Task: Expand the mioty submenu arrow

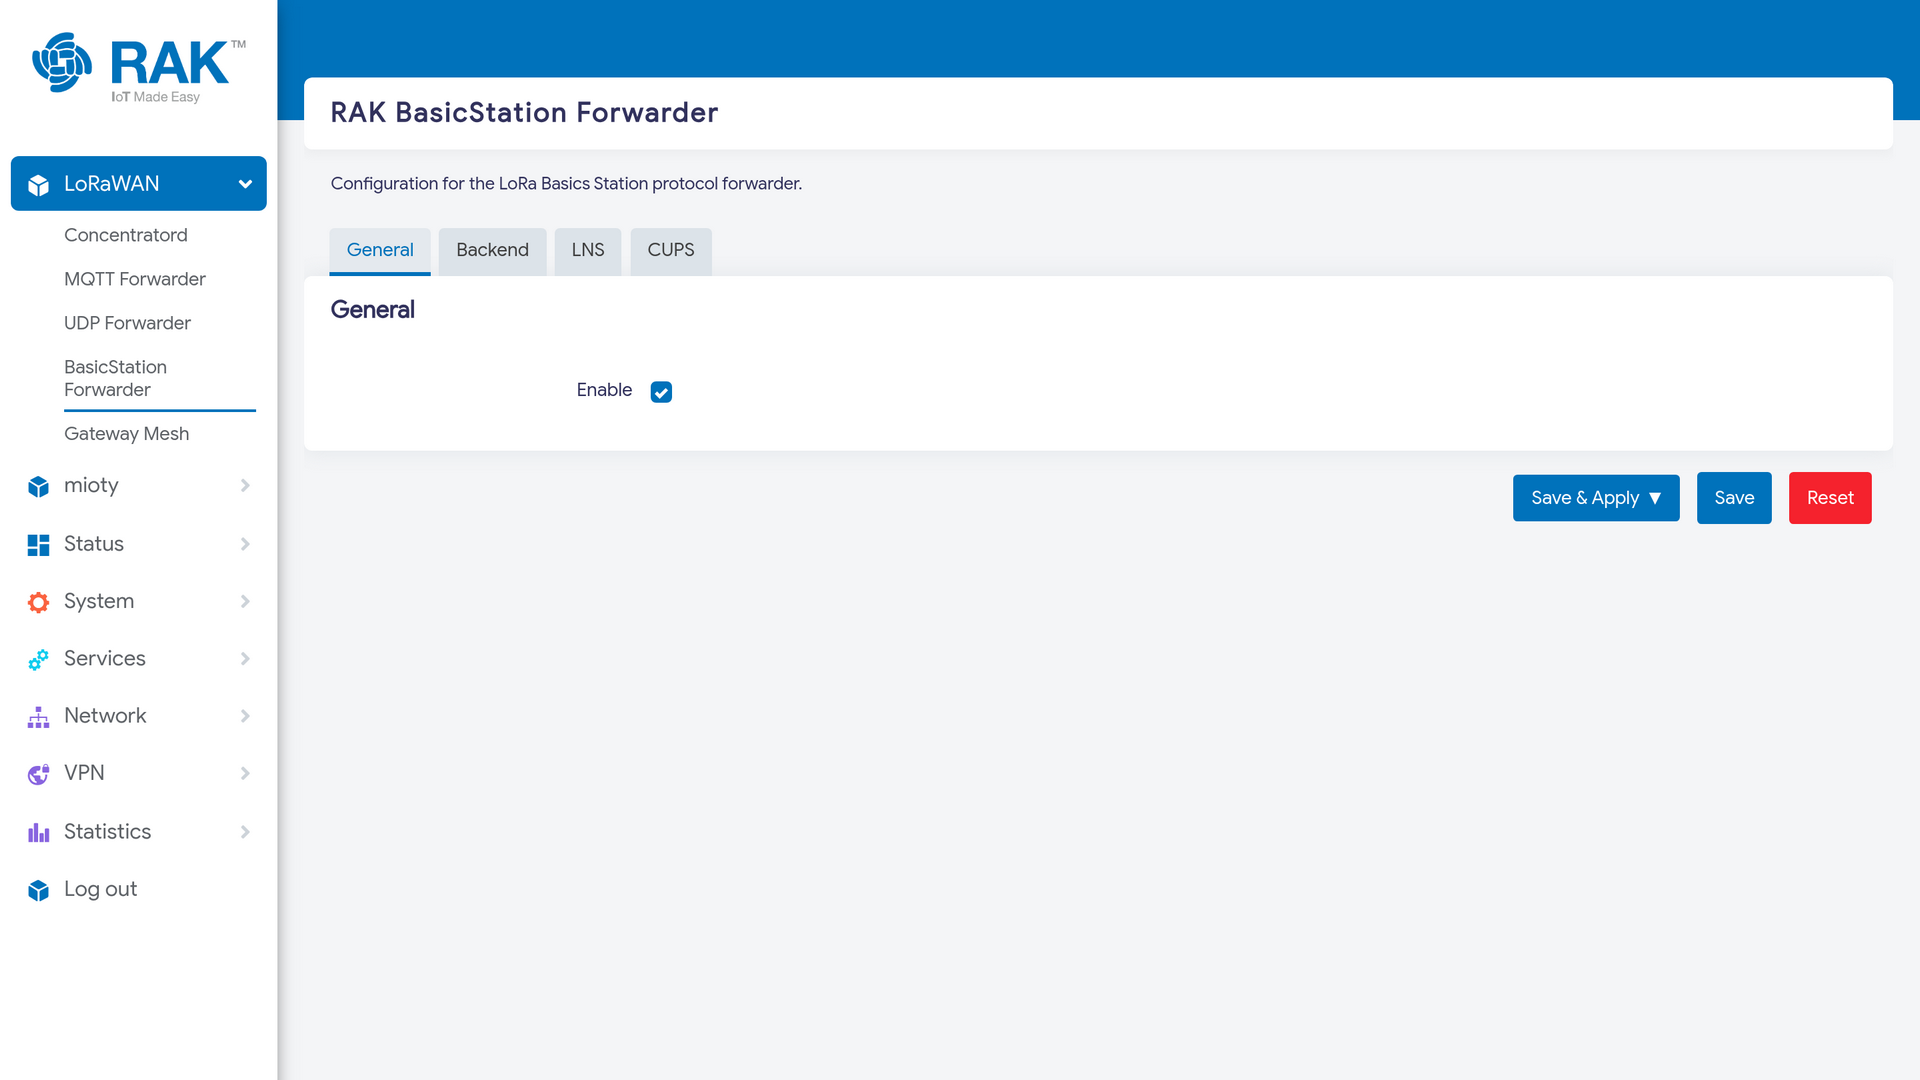Action: [245, 485]
